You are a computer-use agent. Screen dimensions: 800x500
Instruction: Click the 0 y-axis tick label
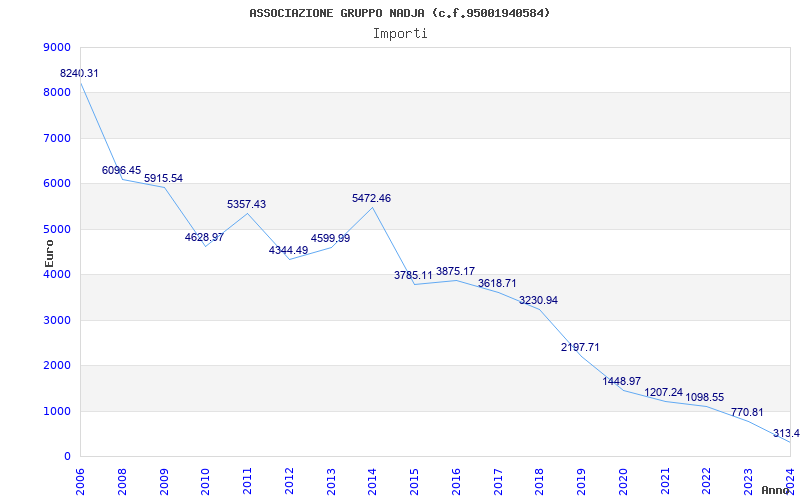pyautogui.click(x=67, y=457)
